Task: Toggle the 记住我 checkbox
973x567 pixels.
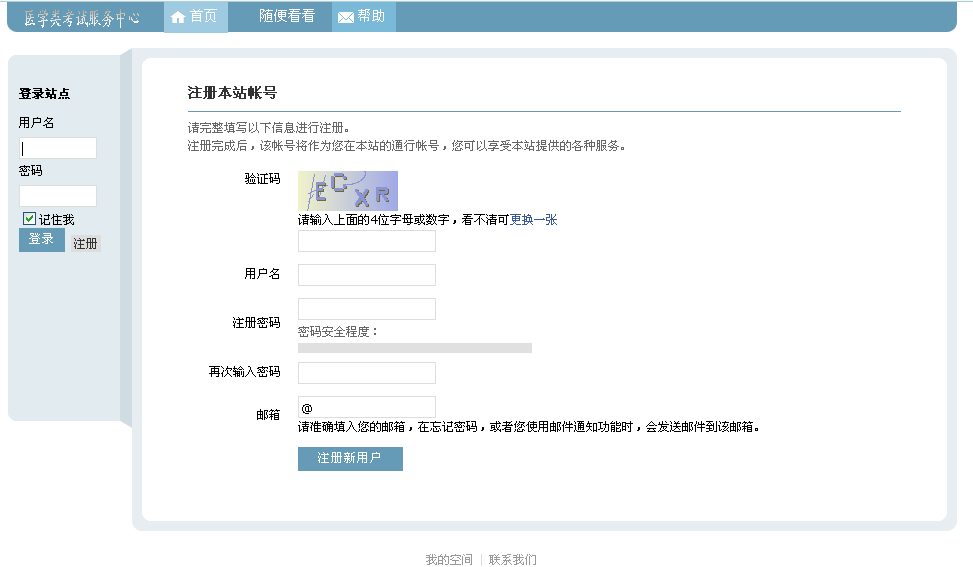Action: (29, 218)
